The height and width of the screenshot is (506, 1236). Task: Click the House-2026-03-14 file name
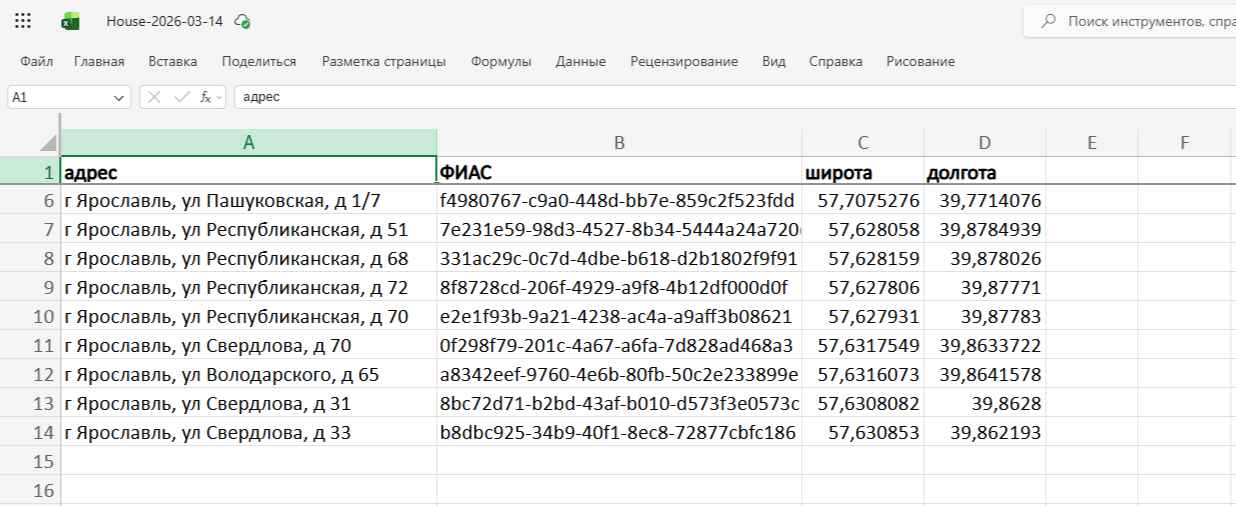(x=164, y=22)
